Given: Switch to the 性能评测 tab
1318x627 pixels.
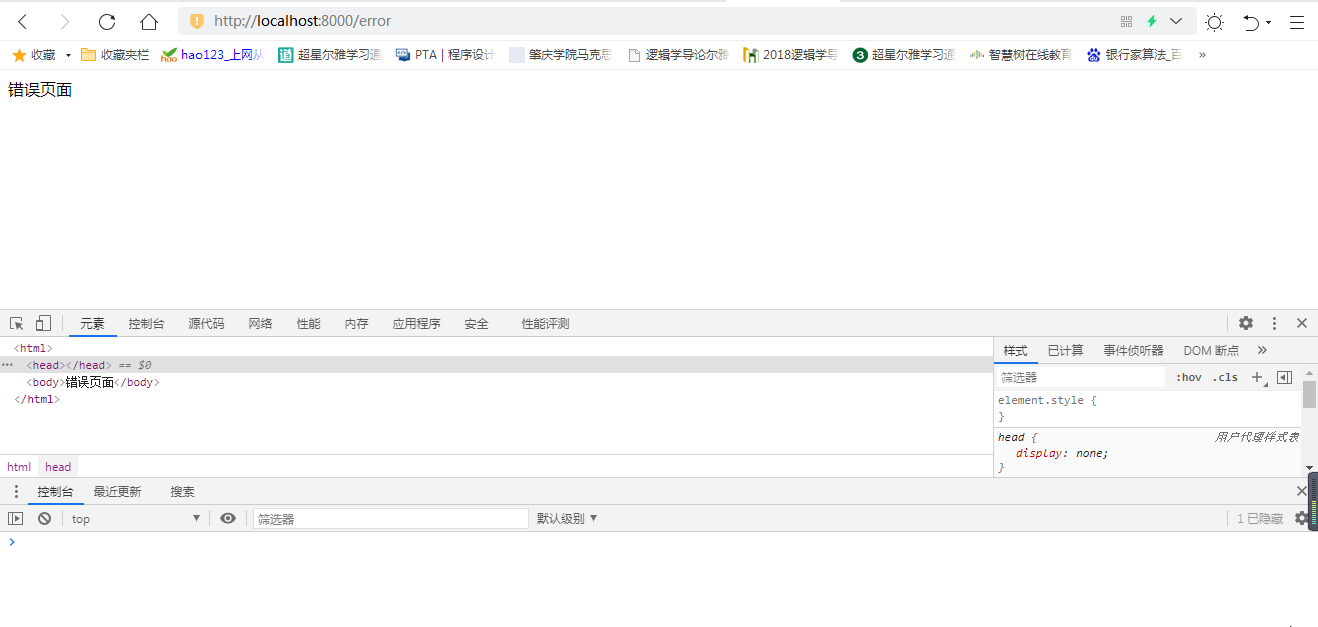Looking at the screenshot, I should tap(545, 324).
